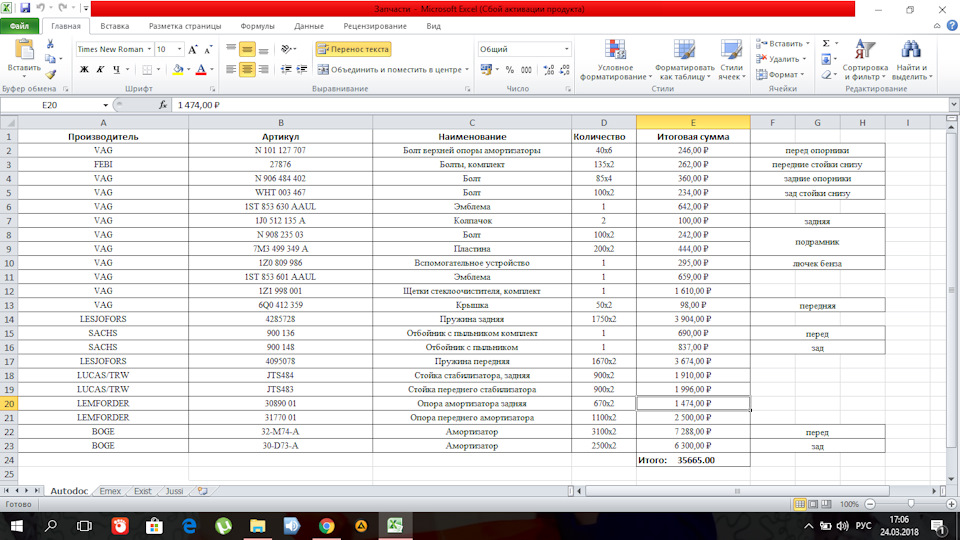Switch to the Данные tab

tap(309, 26)
